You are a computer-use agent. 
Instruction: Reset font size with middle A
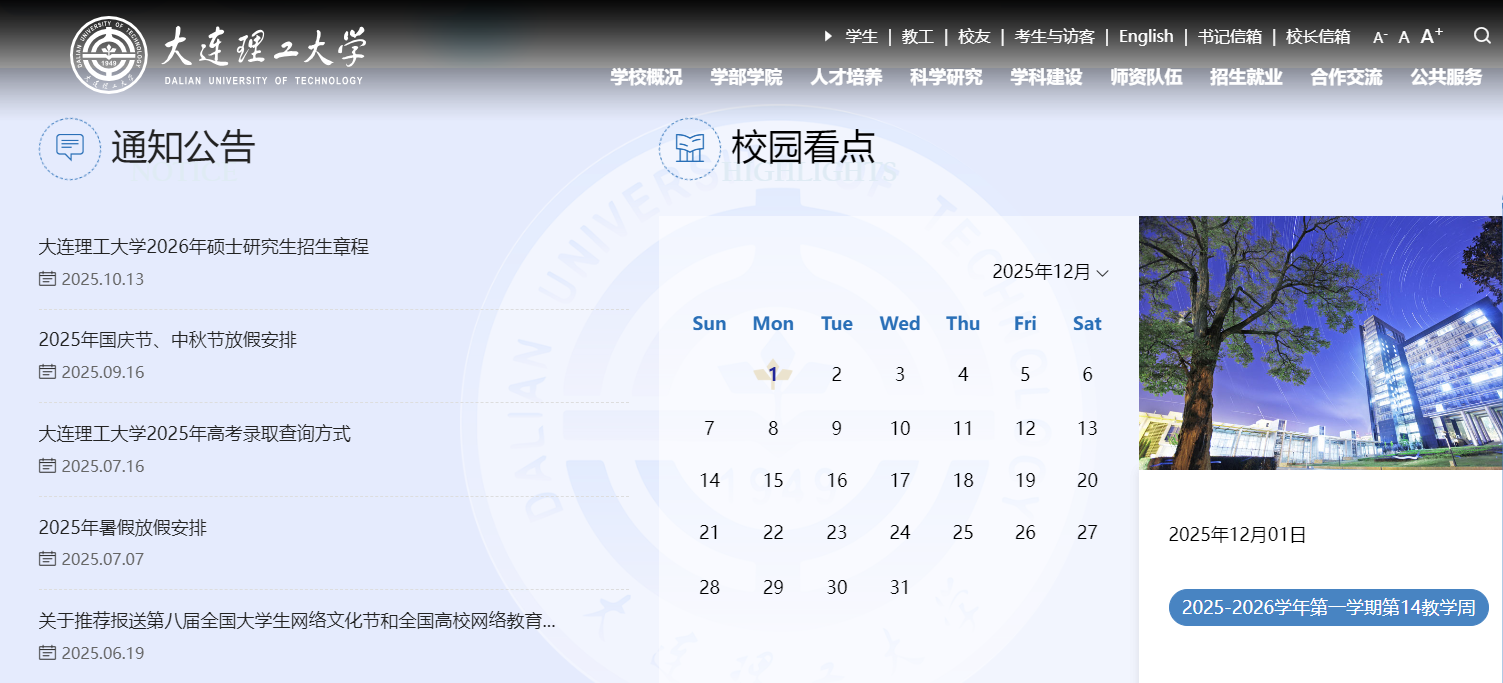coord(1404,37)
